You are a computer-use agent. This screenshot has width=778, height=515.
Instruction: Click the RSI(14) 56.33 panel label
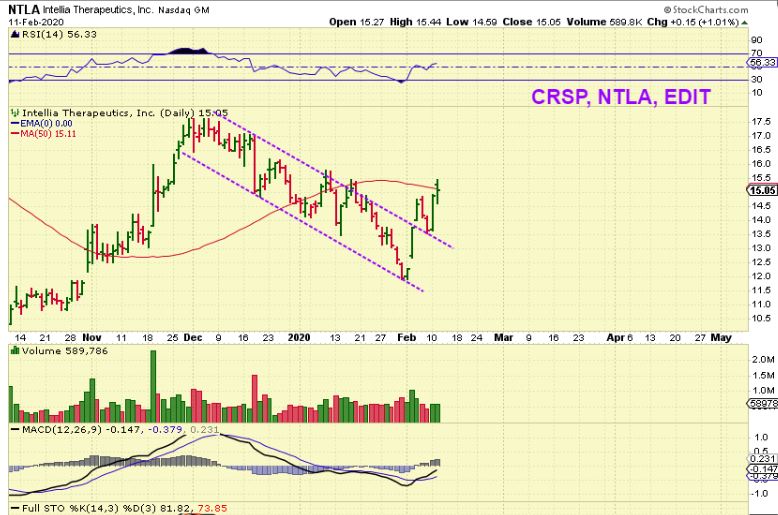[x=59, y=34]
